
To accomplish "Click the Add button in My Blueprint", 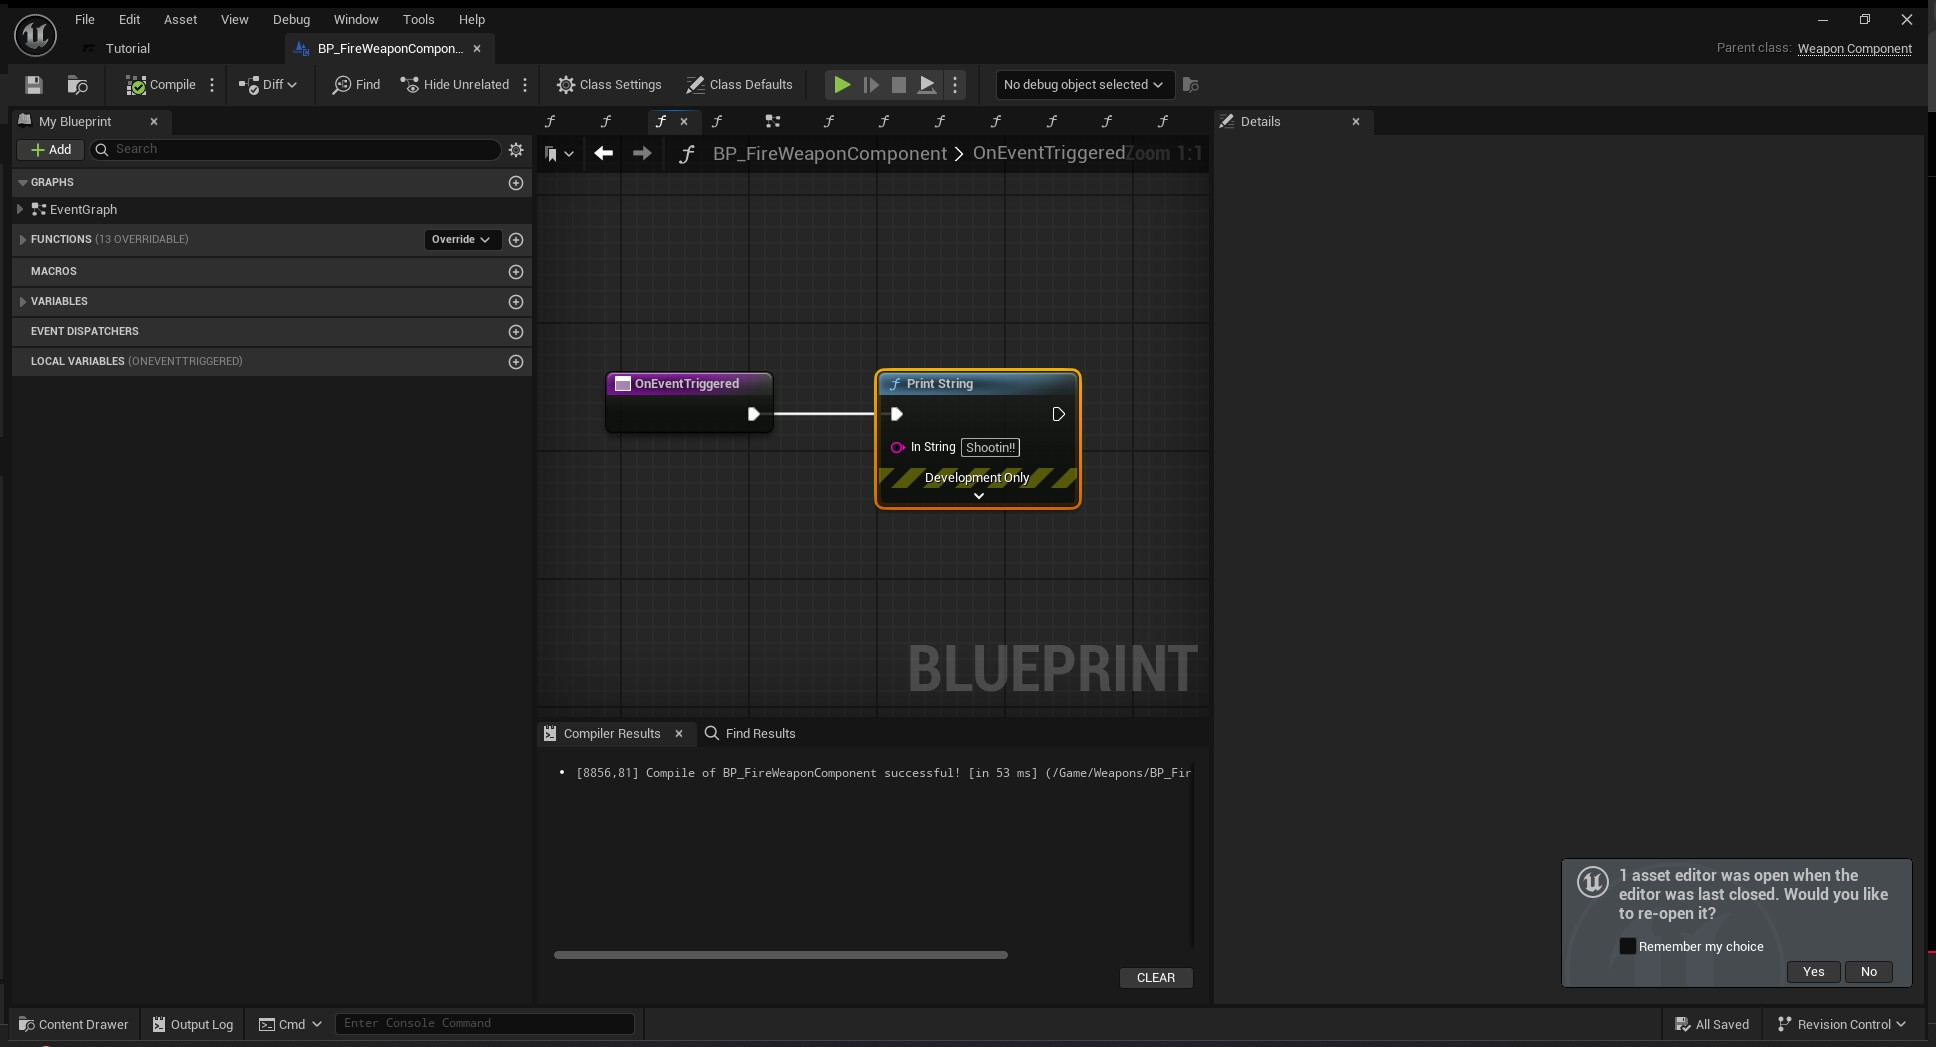I will click(51, 149).
